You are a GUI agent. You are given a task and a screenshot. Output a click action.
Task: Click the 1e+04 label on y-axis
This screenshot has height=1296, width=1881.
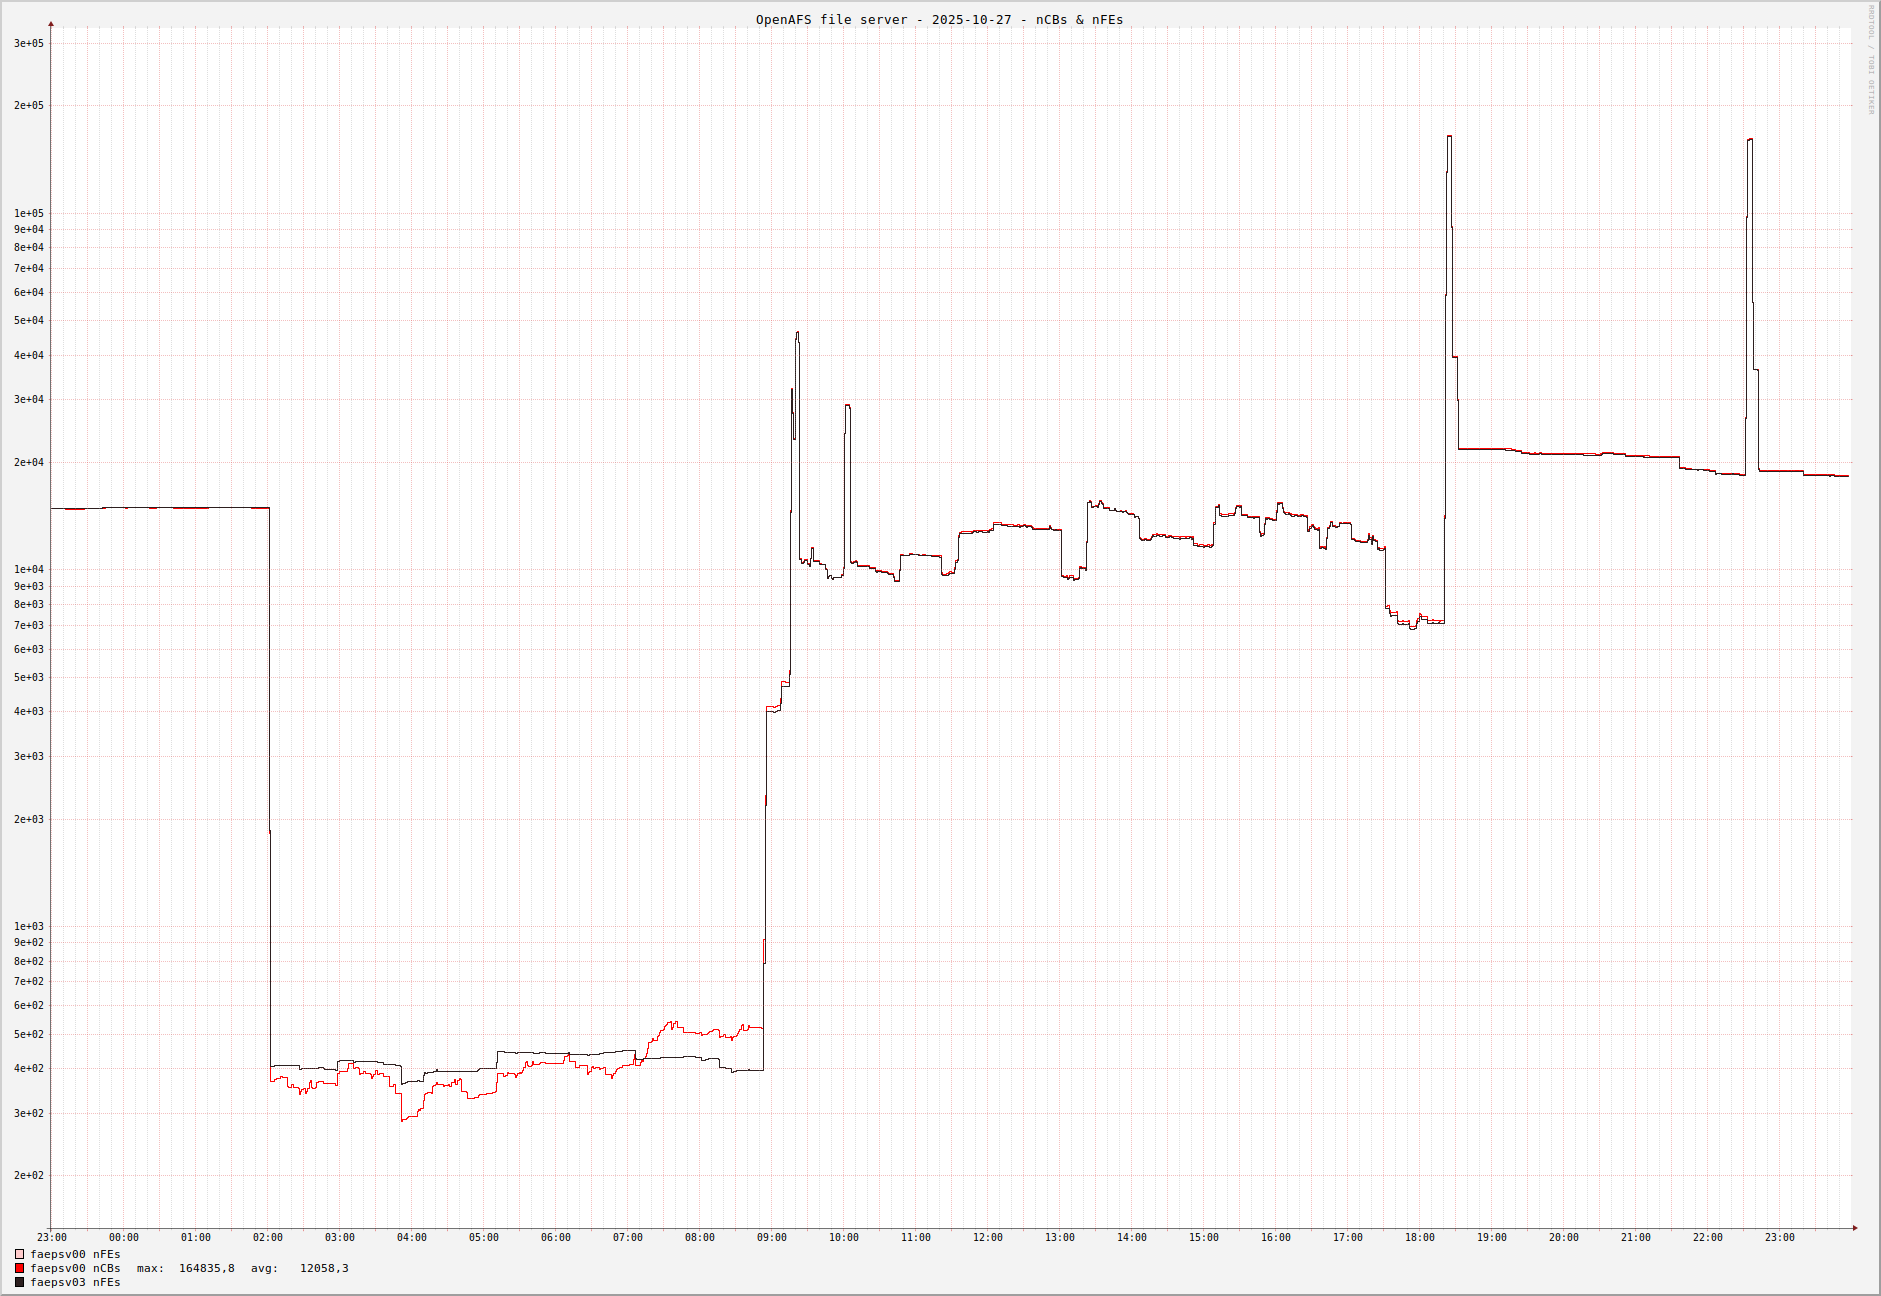[x=29, y=570]
